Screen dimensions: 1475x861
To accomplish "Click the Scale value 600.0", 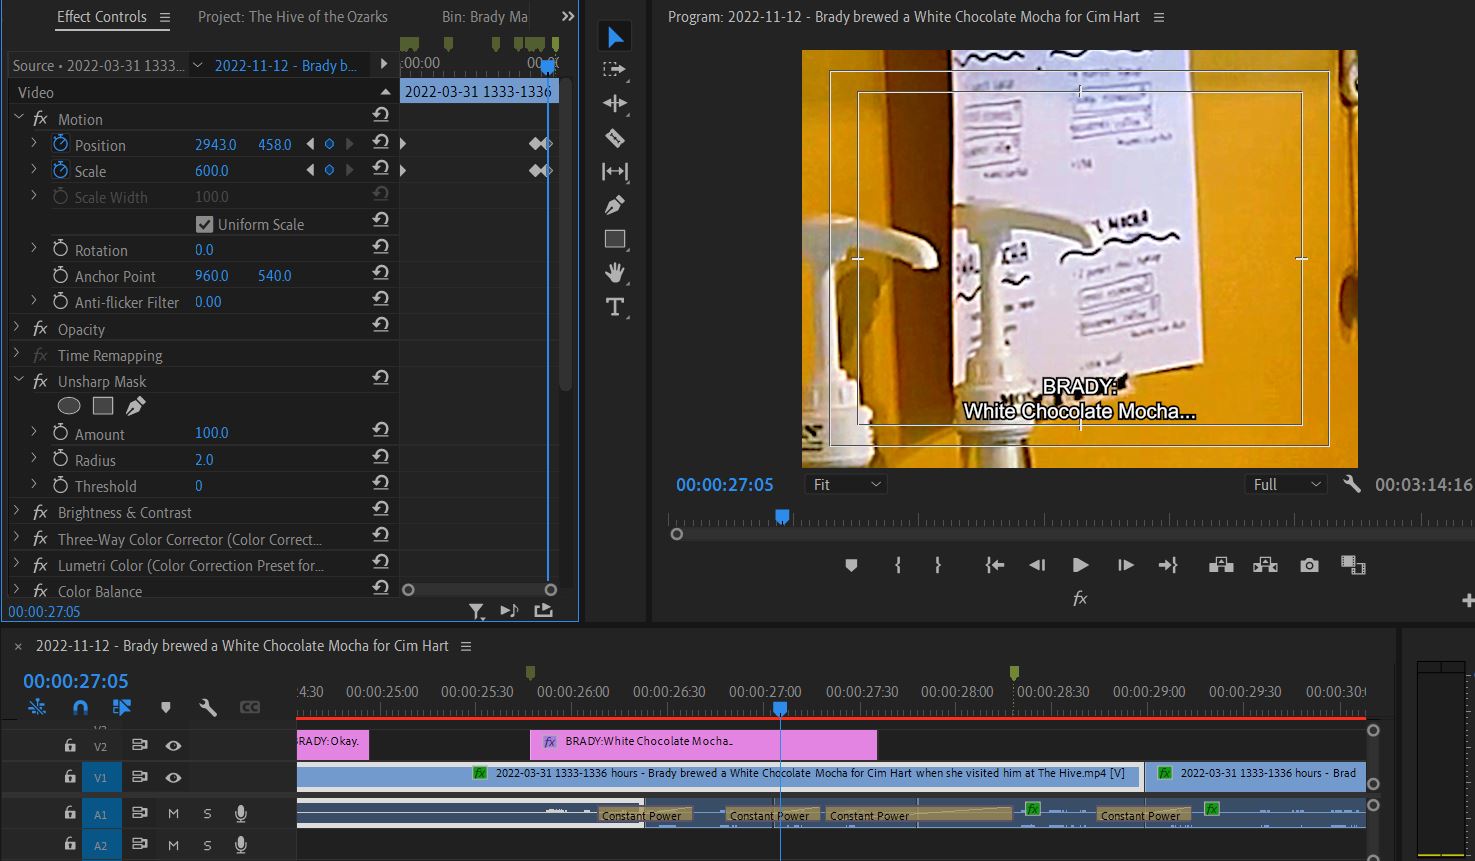I will 212,171.
